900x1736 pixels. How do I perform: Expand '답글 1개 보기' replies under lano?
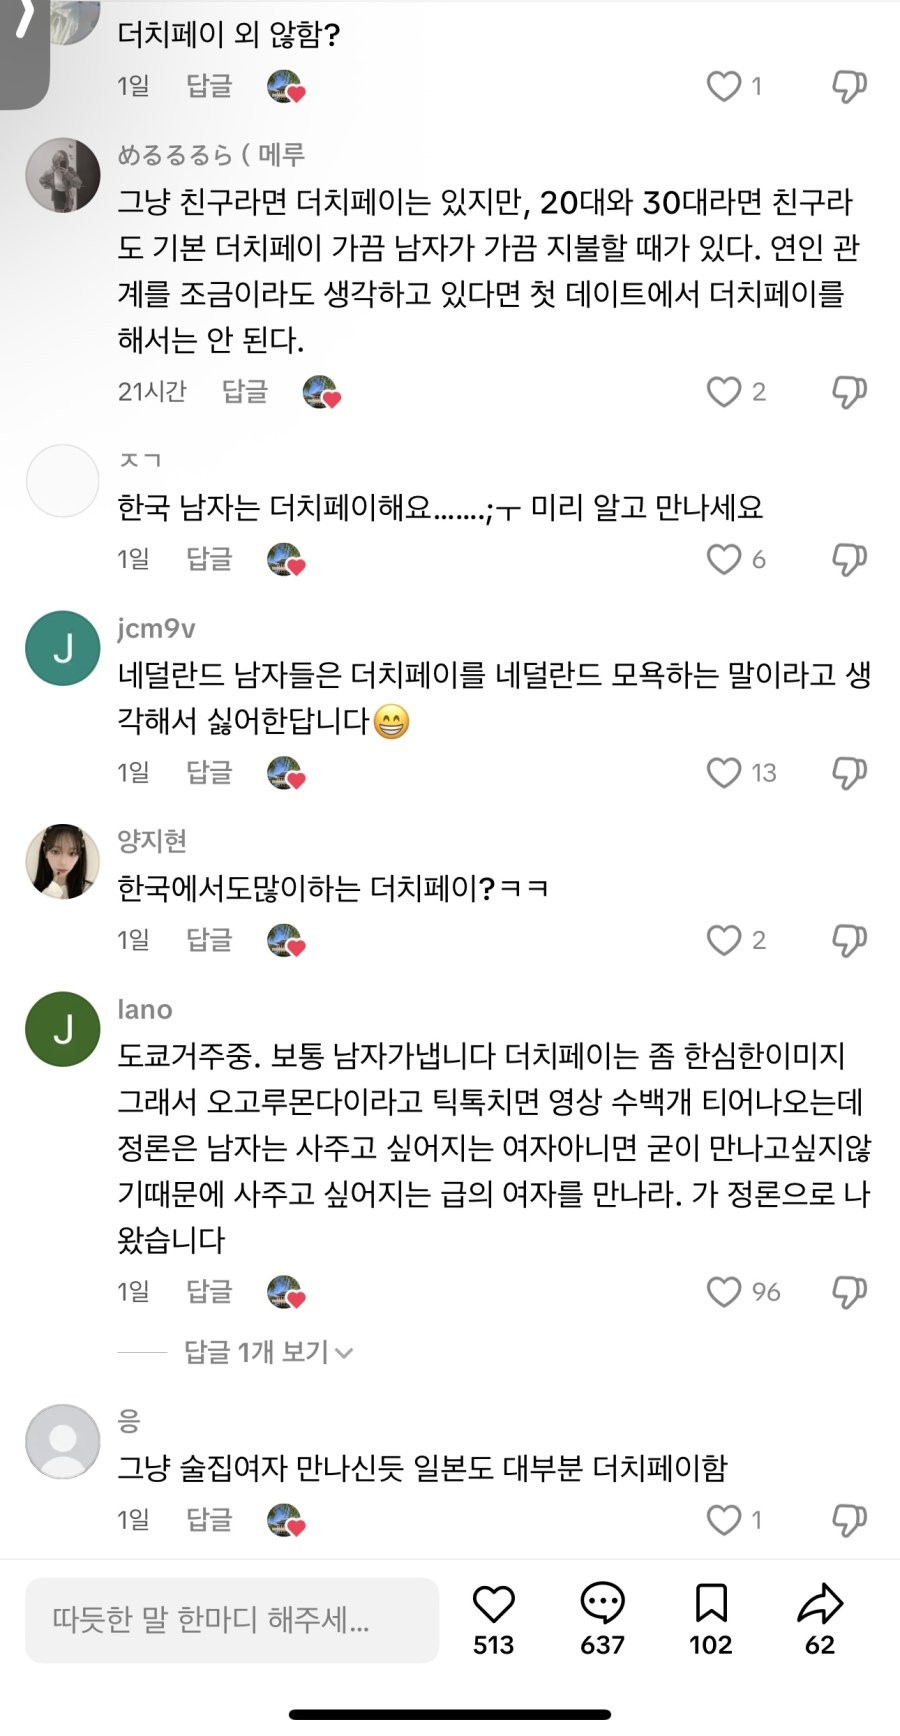click(x=268, y=1353)
